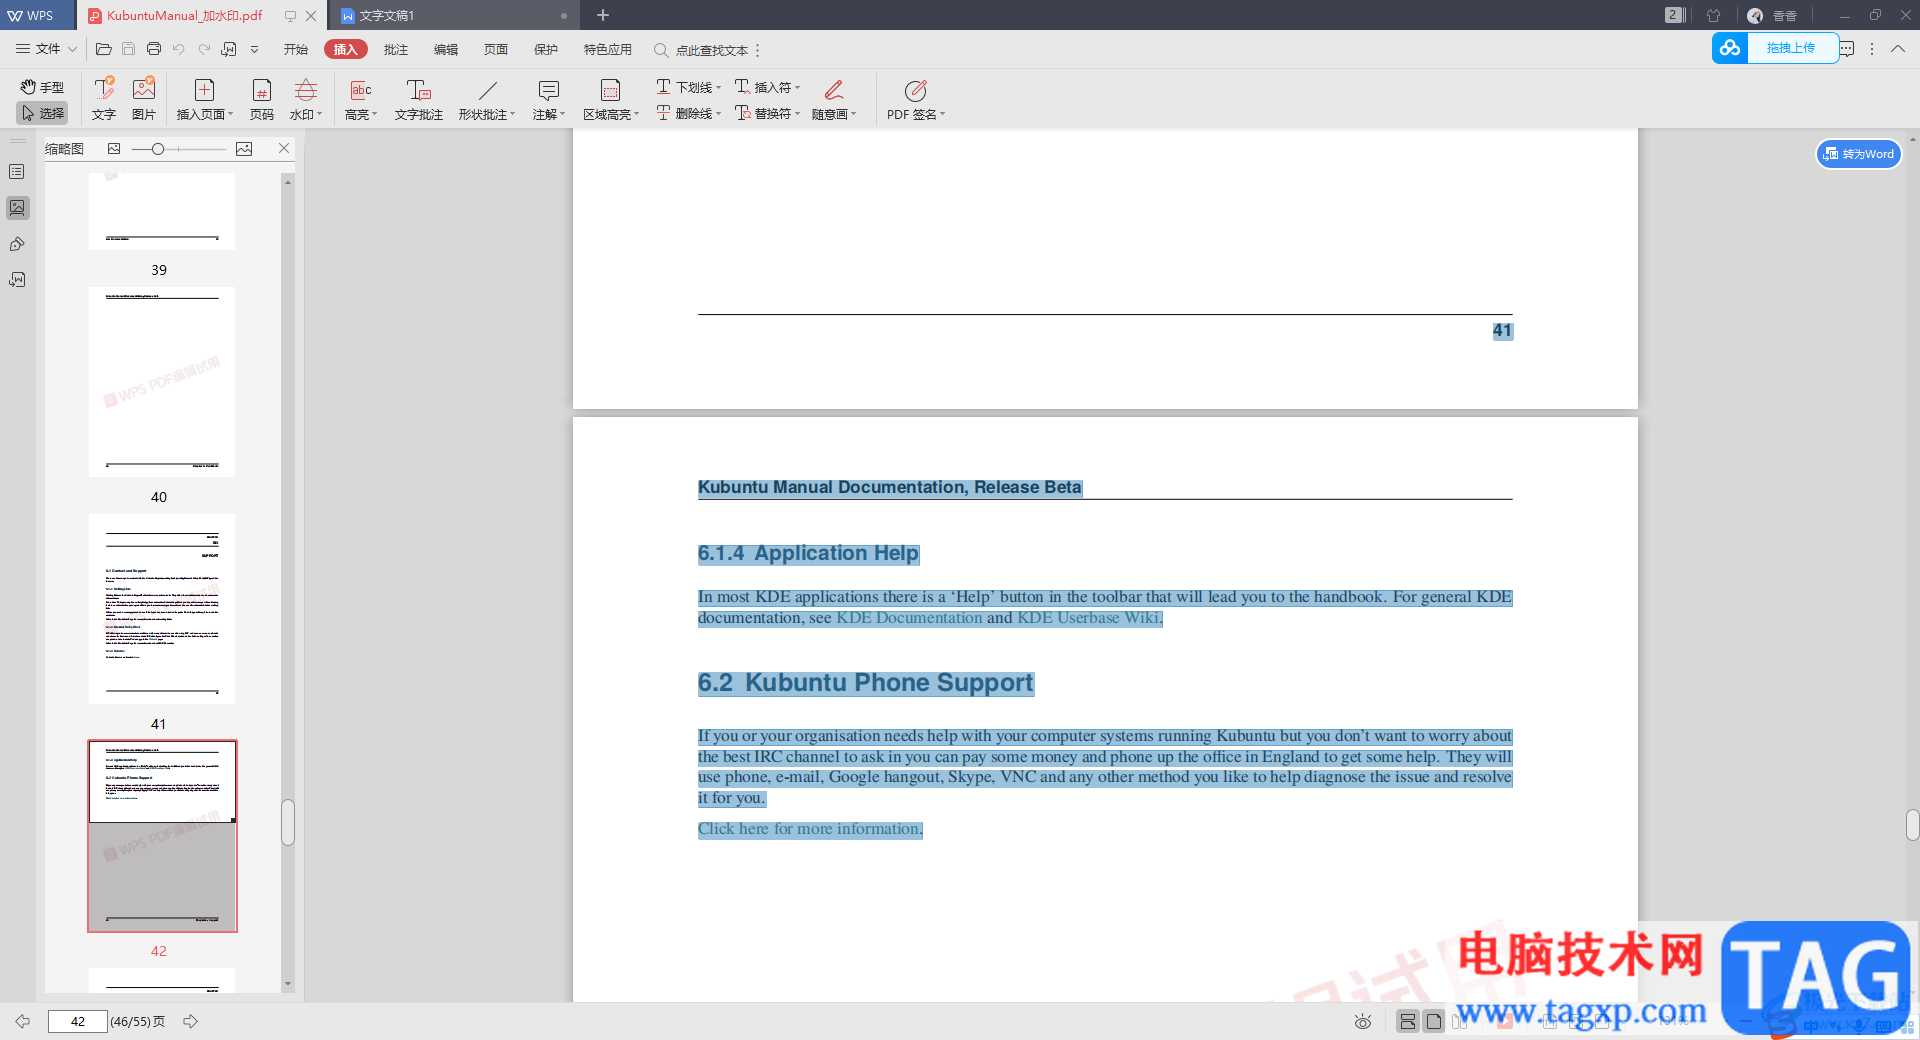Go to next page arrow in status bar

pos(190,1021)
